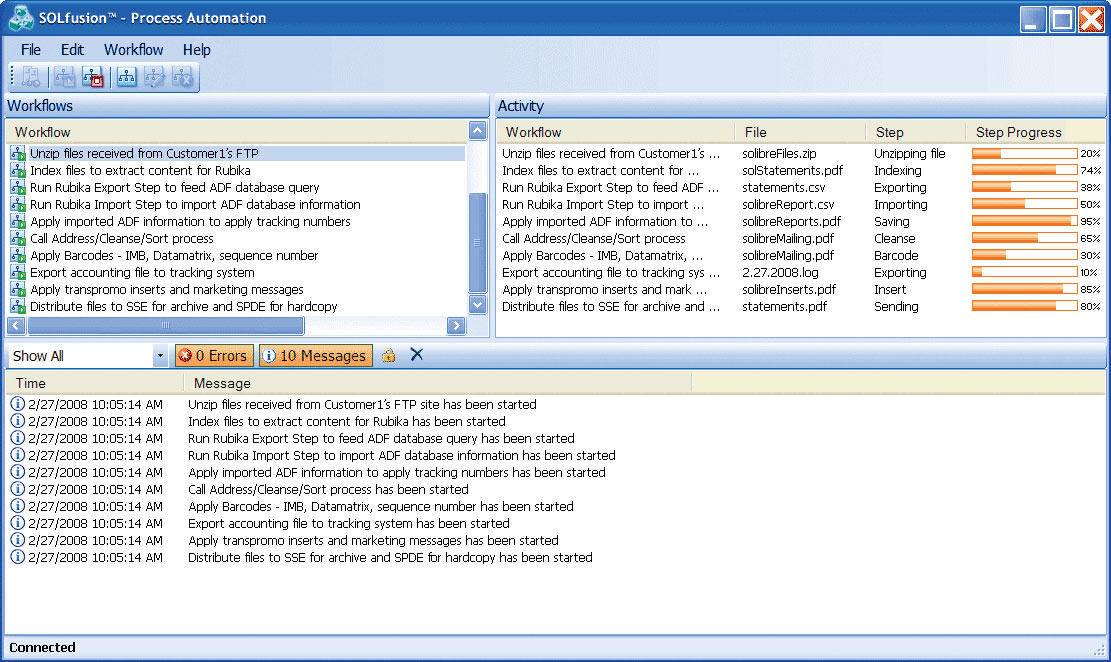This screenshot has width=1111, height=662.
Task: Click info icon of Unzip files started message
Action: pyautogui.click(x=18, y=404)
